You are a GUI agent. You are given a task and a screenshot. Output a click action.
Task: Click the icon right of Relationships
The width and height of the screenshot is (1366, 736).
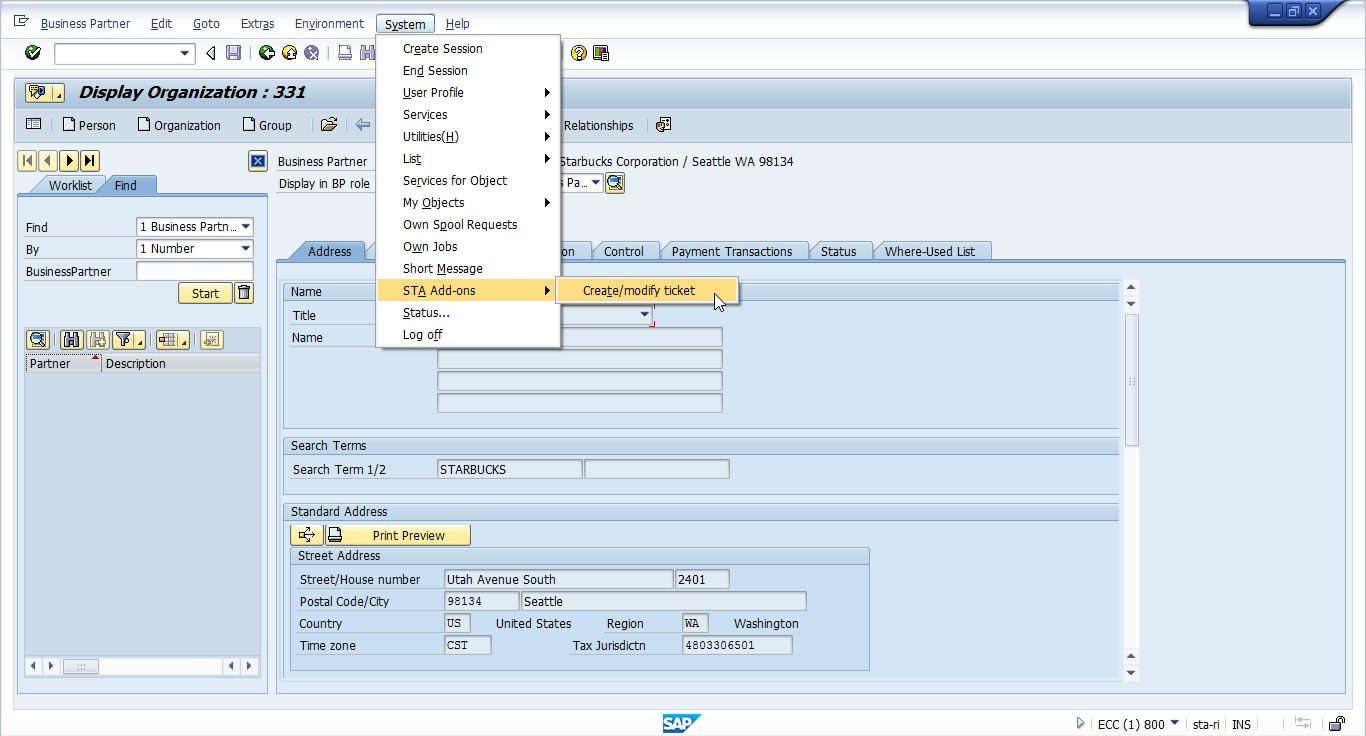pyautogui.click(x=663, y=125)
